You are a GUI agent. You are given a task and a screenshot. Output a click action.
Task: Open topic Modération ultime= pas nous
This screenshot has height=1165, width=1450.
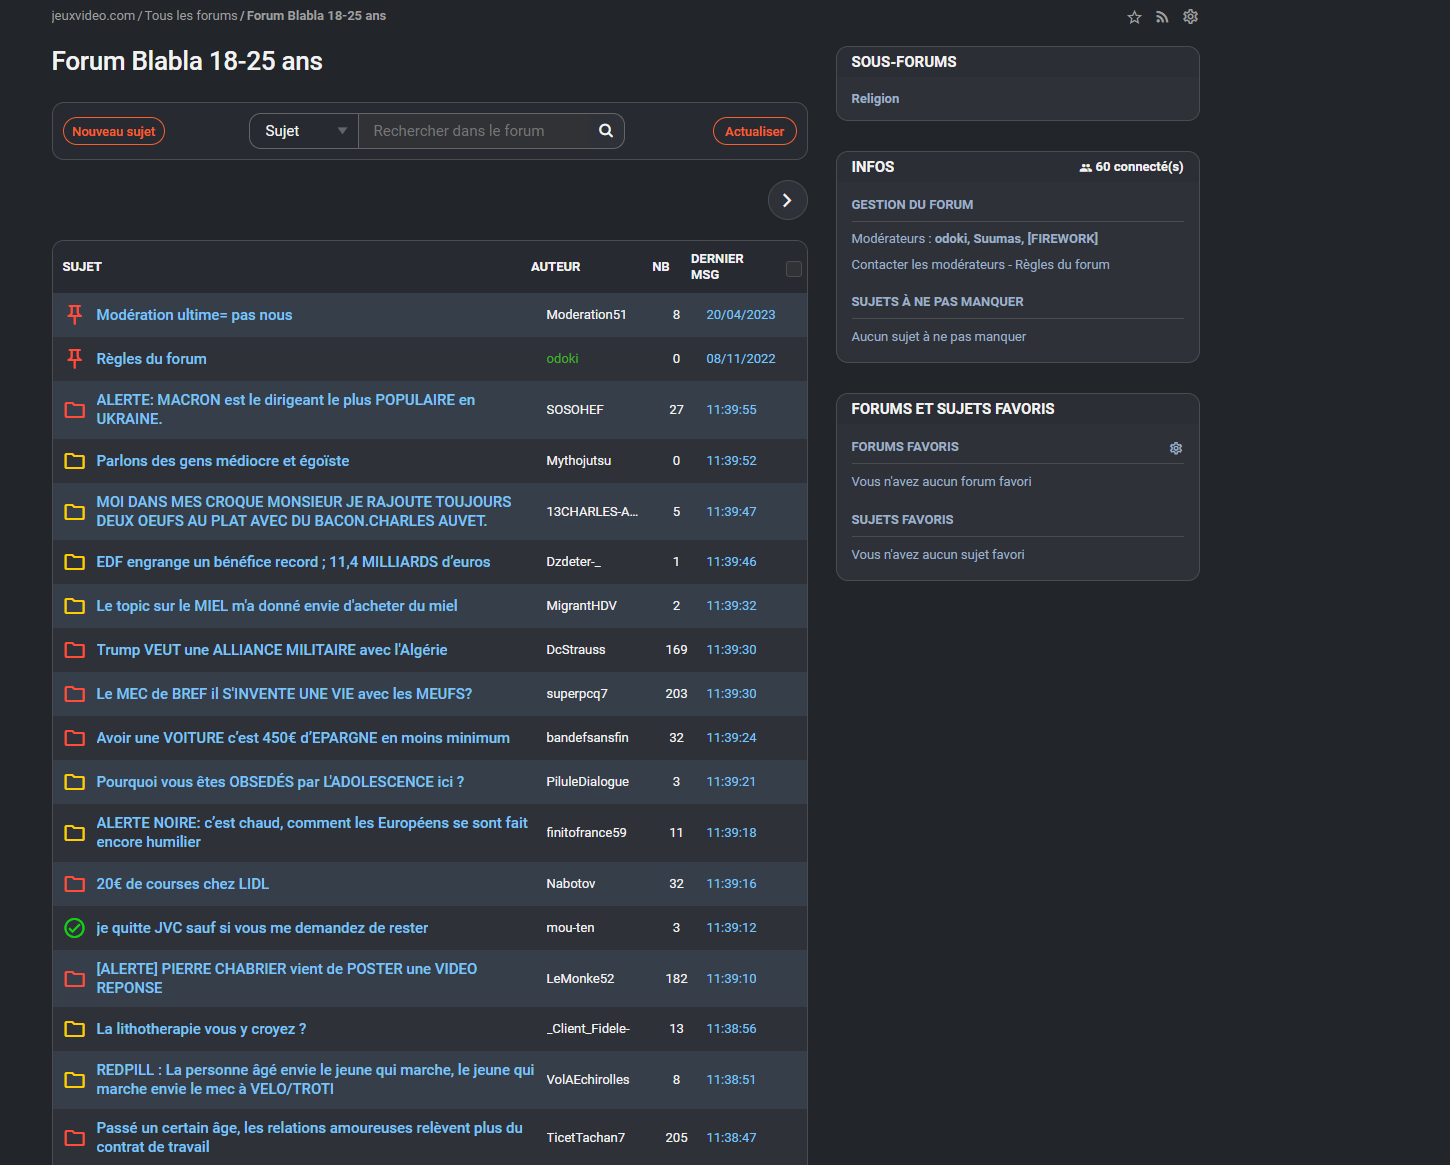[194, 315]
